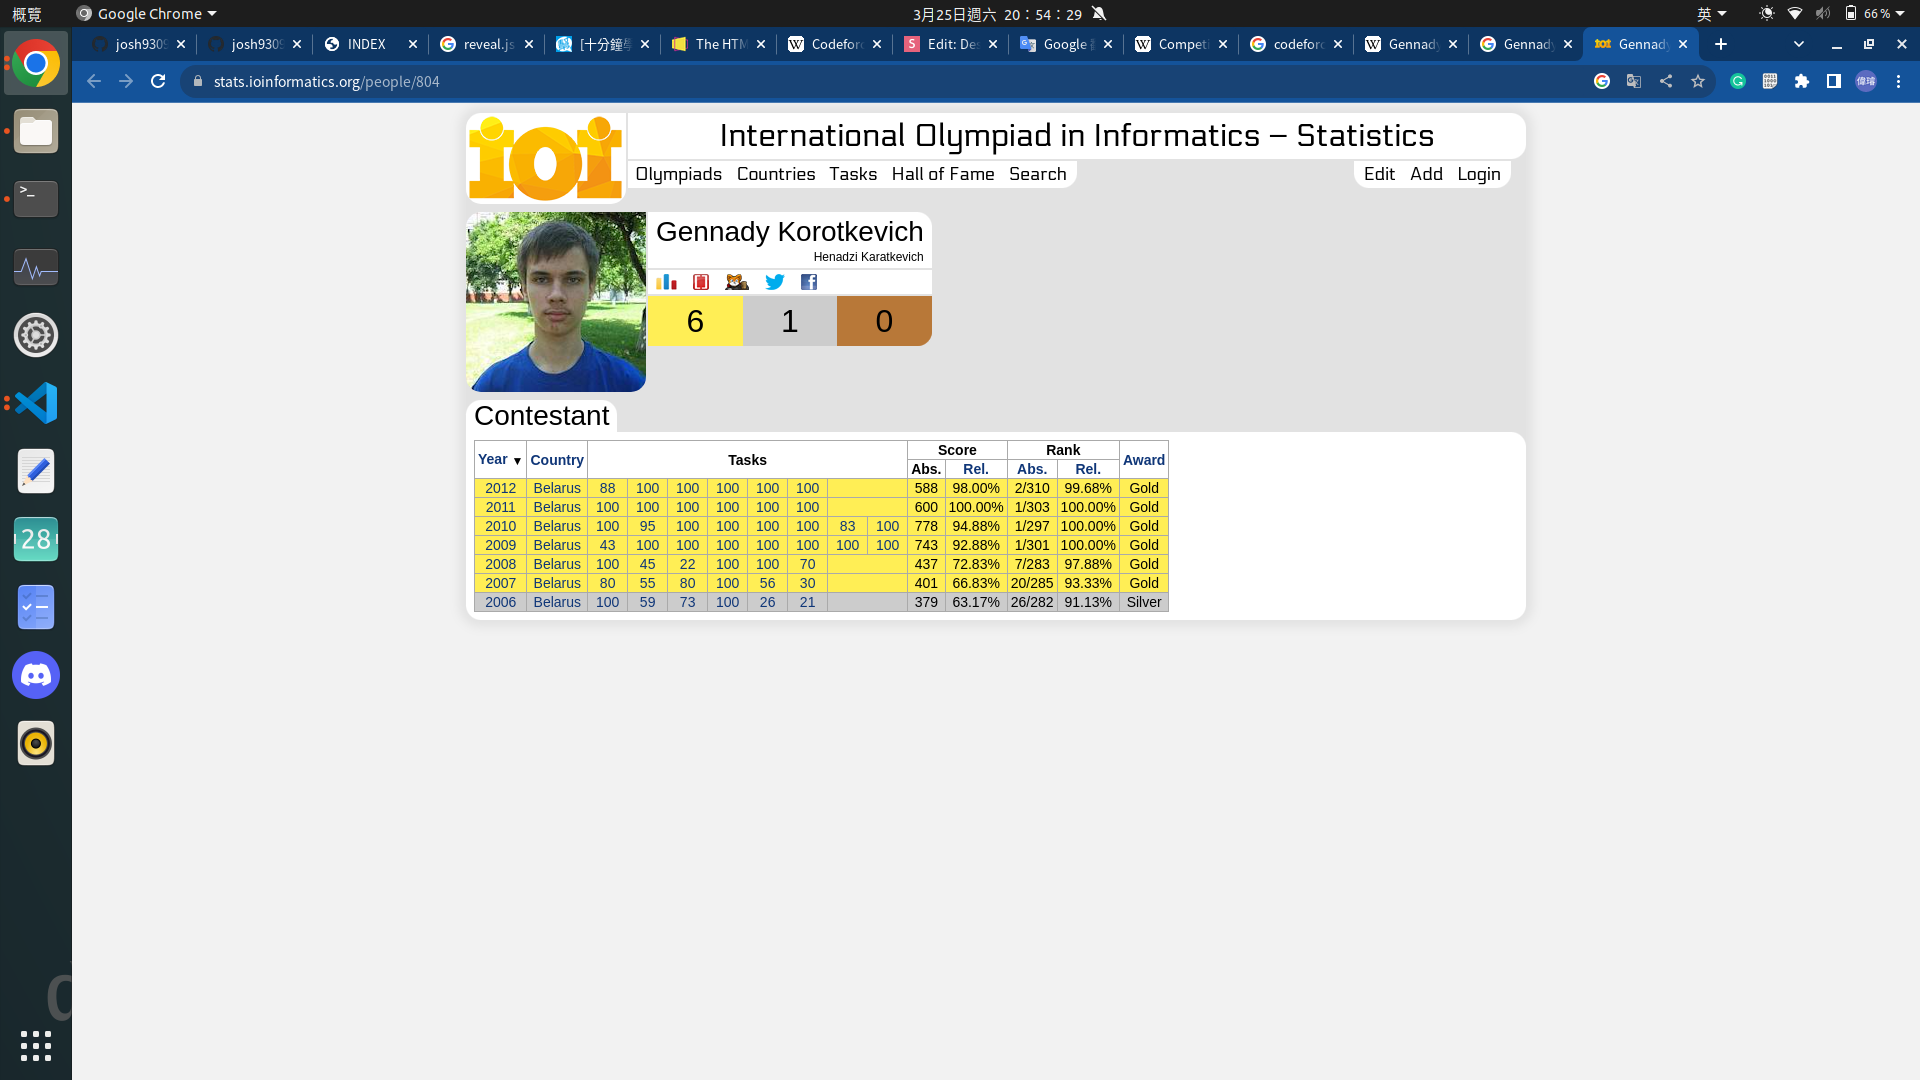Viewport: 1920px width, 1080px height.
Task: Click the fox mascot profile icon
Action: (x=737, y=282)
